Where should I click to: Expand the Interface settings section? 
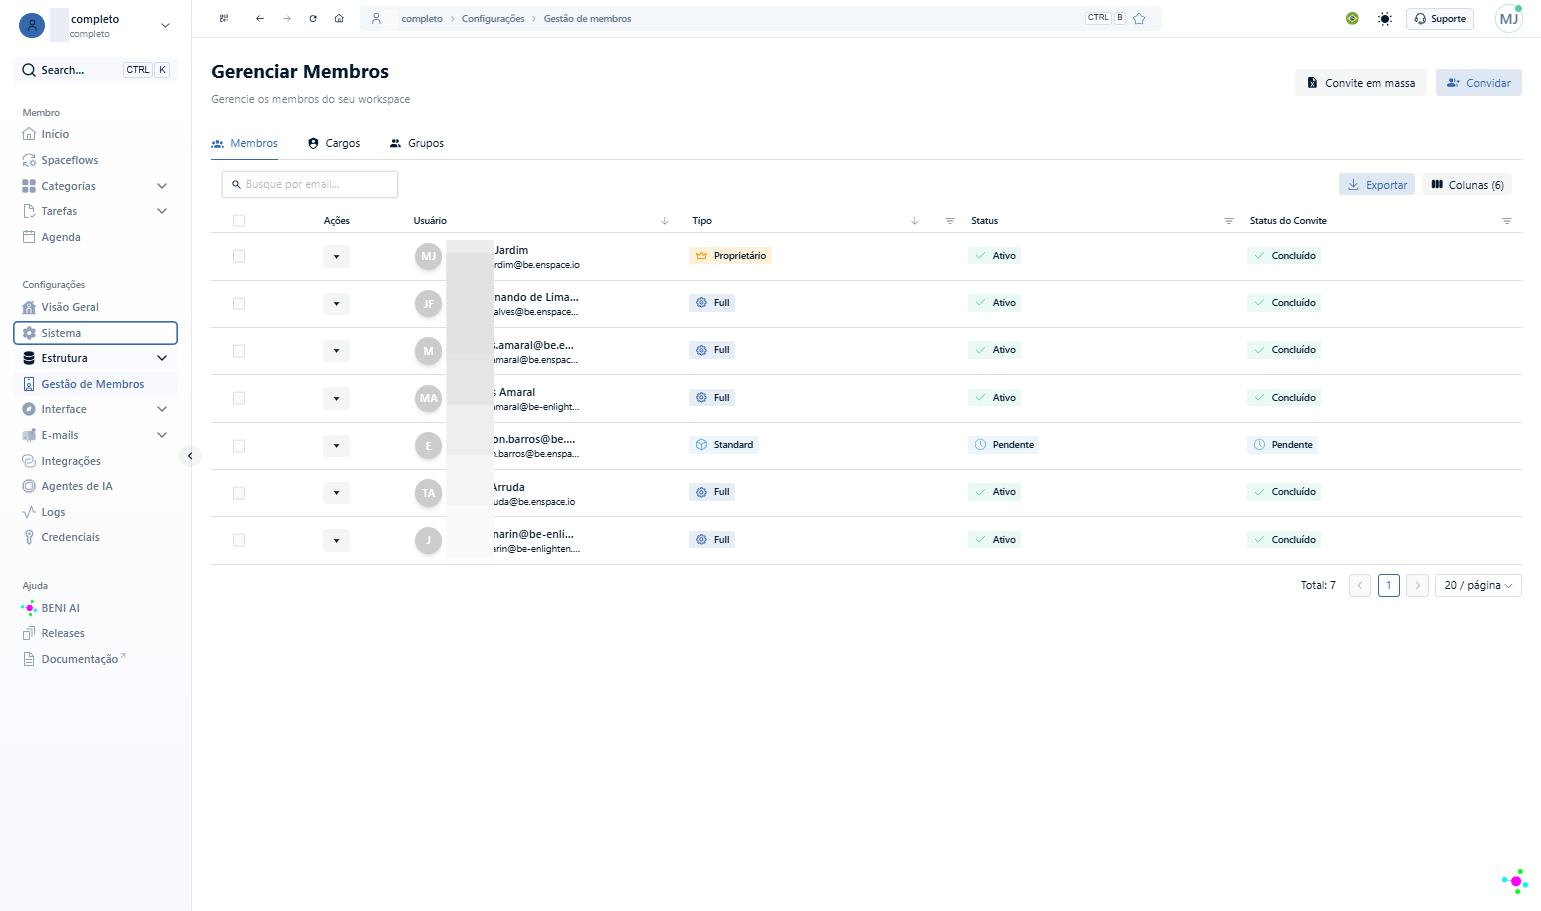(162, 409)
